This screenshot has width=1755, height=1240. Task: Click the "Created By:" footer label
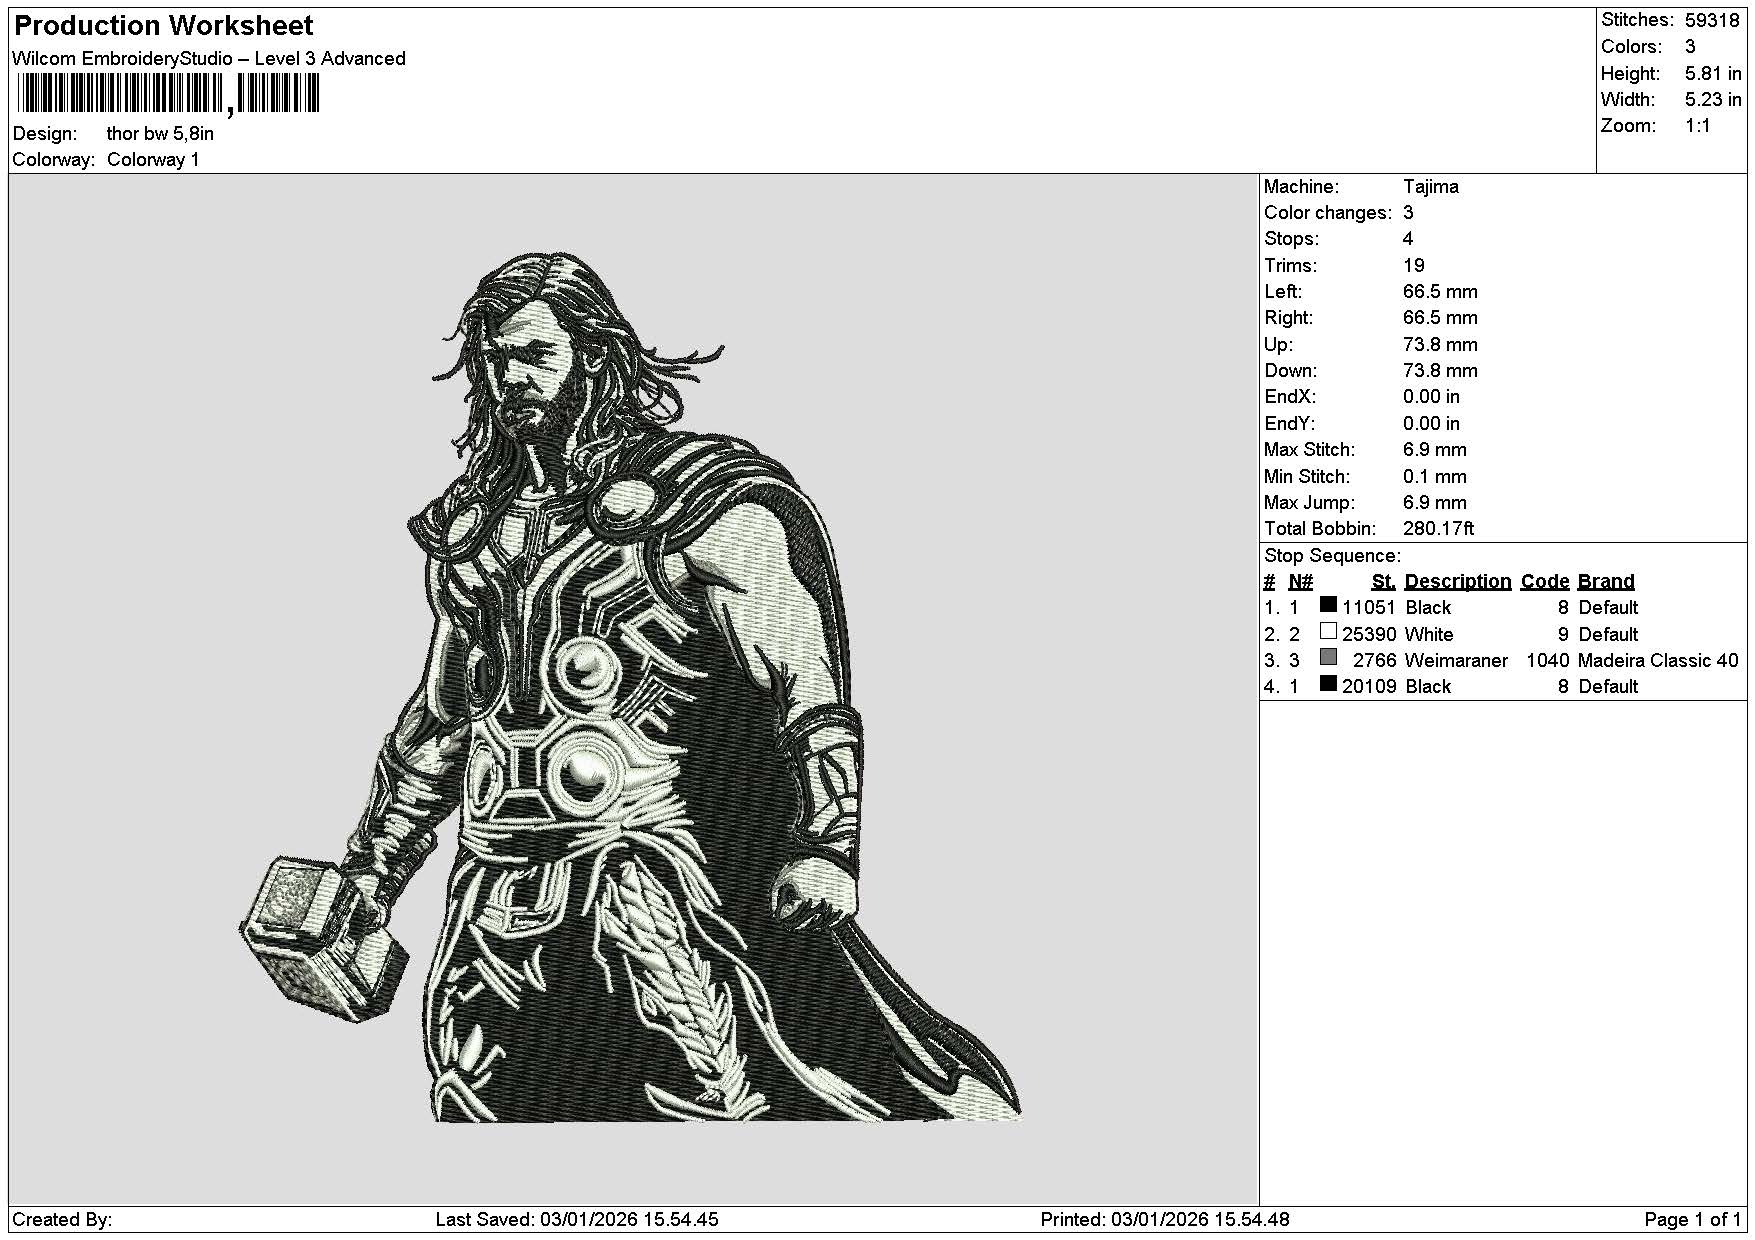62,1220
